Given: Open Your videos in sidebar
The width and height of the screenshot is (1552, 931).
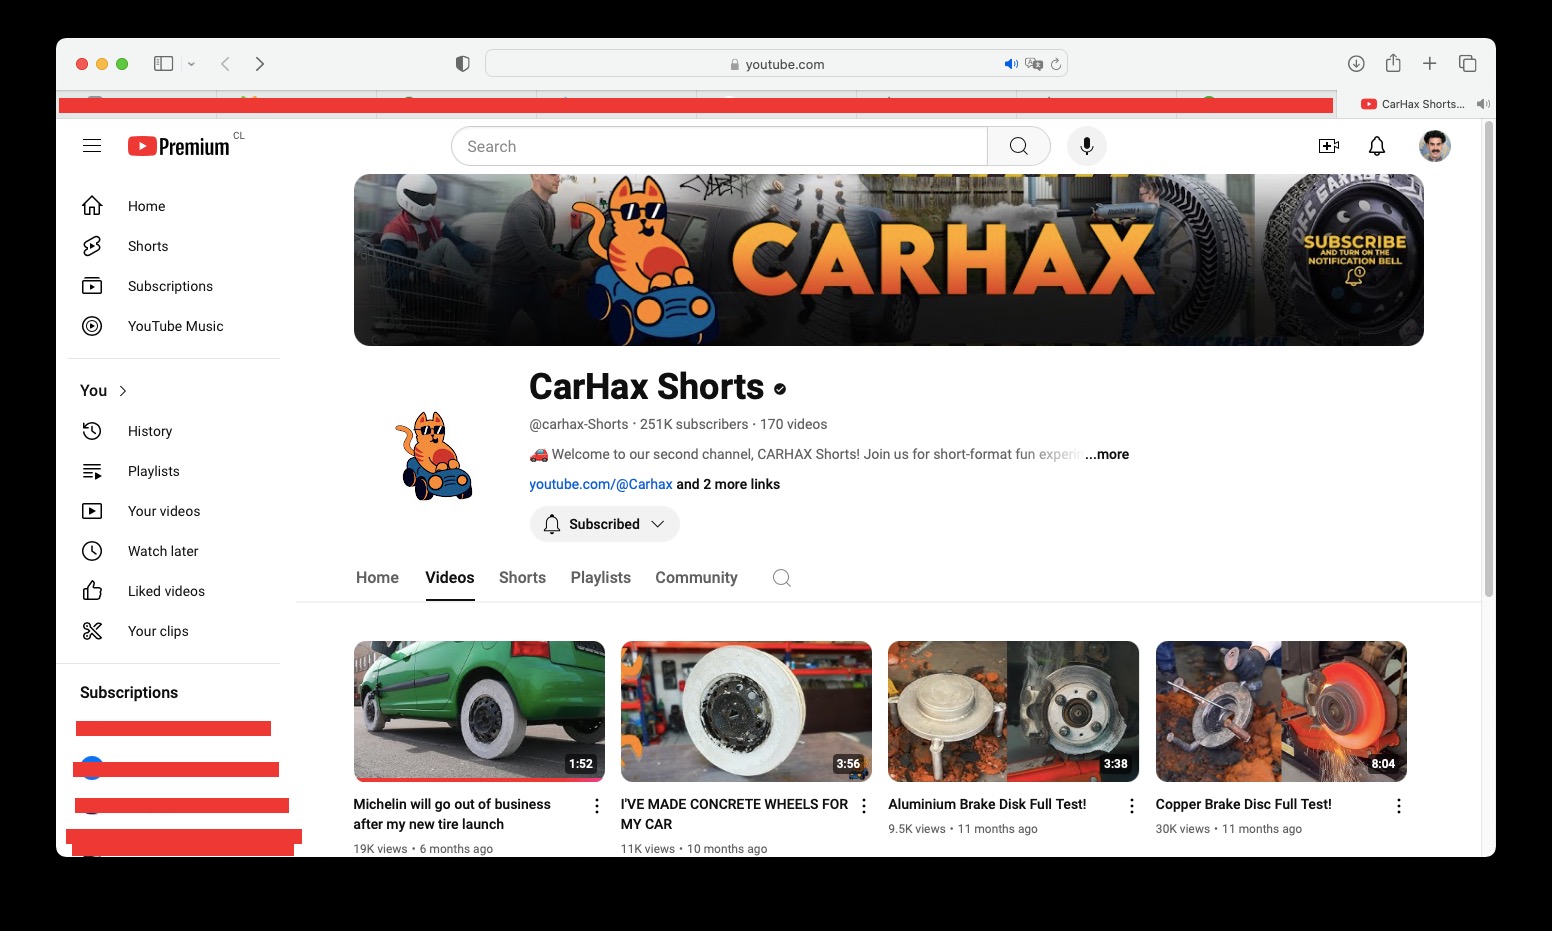Looking at the screenshot, I should pos(174,511).
